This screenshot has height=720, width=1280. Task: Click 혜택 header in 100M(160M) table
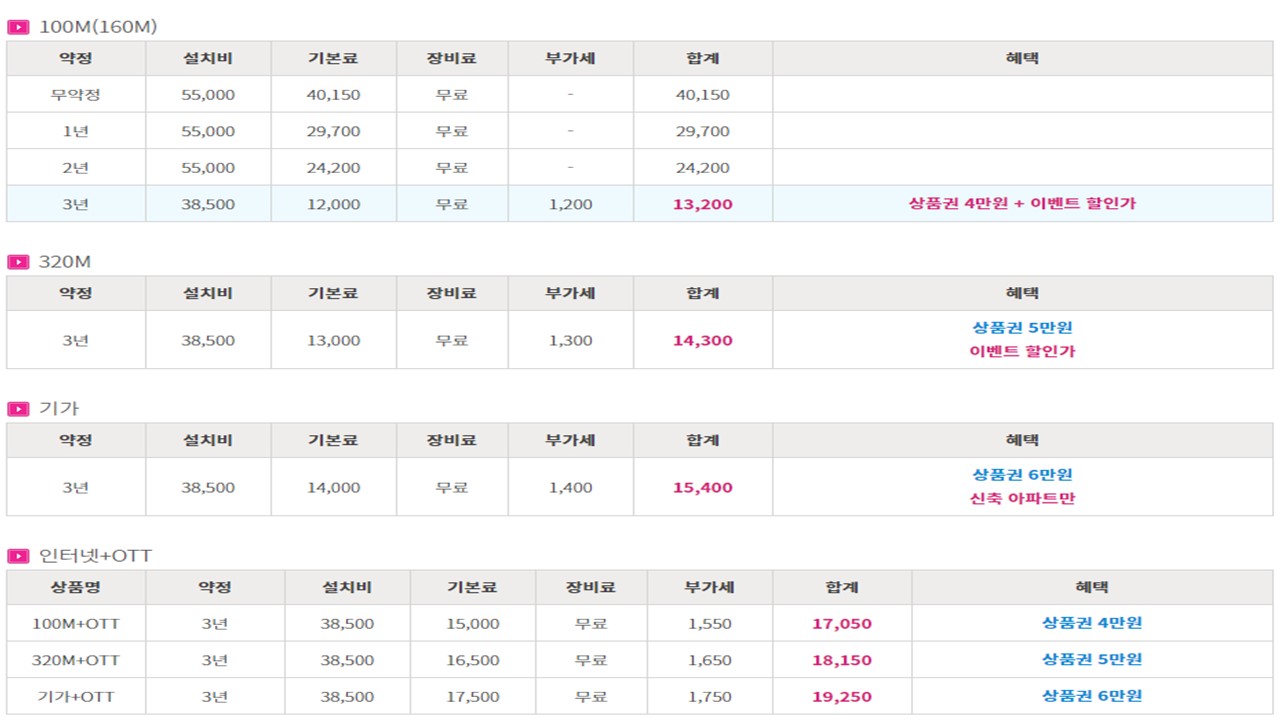[x=1022, y=58]
